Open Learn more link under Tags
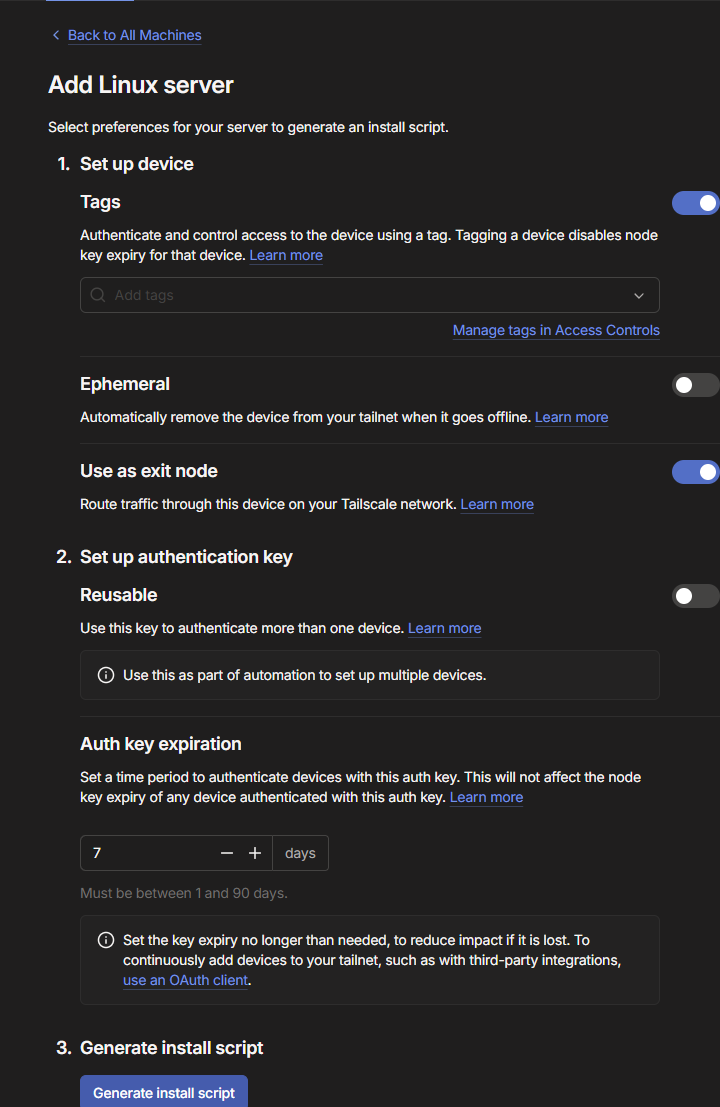The height and width of the screenshot is (1107, 720). 286,256
